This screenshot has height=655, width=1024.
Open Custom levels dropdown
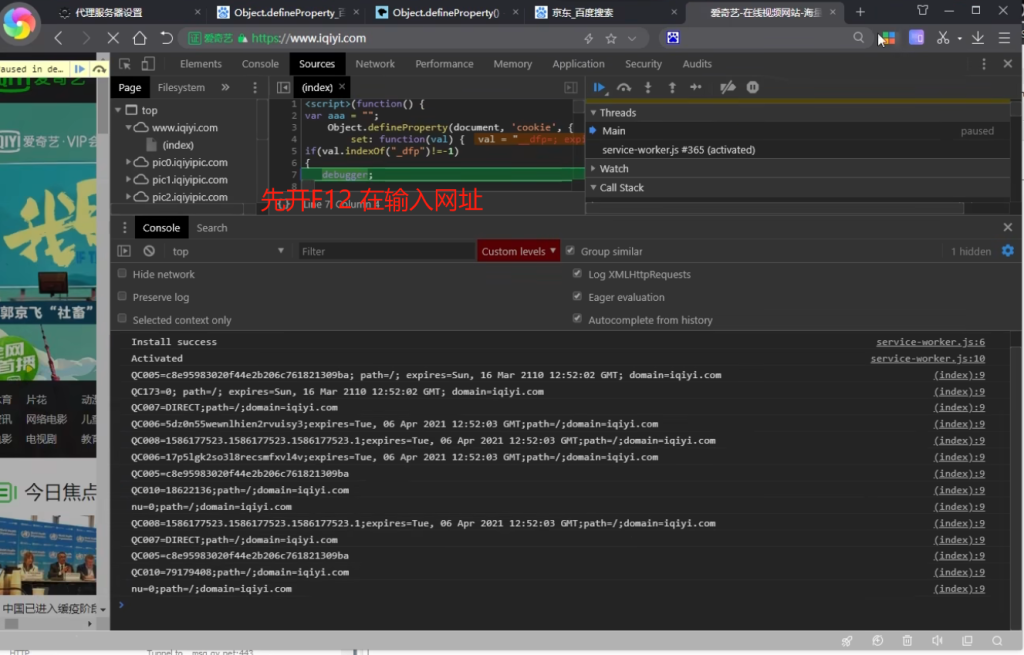click(x=519, y=251)
